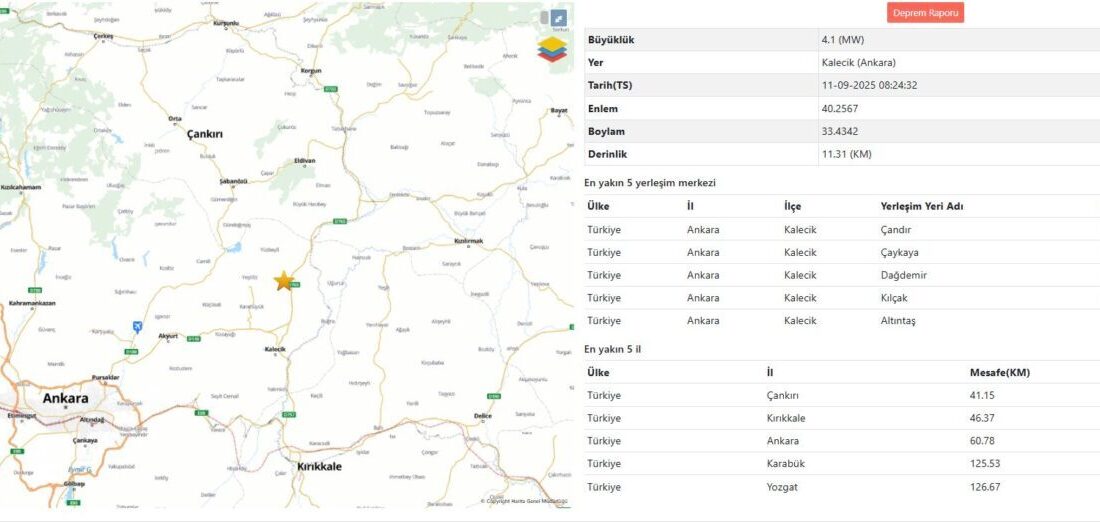Click the Delice label on map
The height and width of the screenshot is (522, 1100).
(482, 416)
